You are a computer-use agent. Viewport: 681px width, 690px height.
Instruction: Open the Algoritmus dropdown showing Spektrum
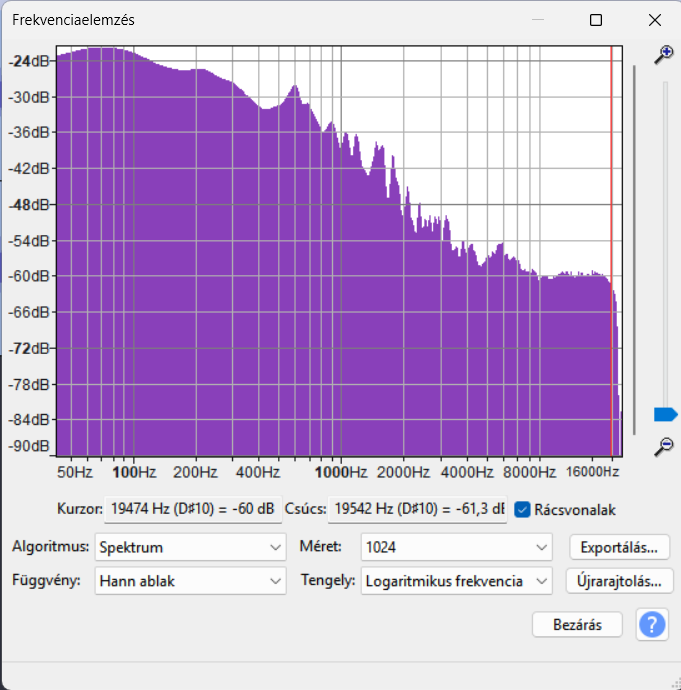tap(190, 547)
